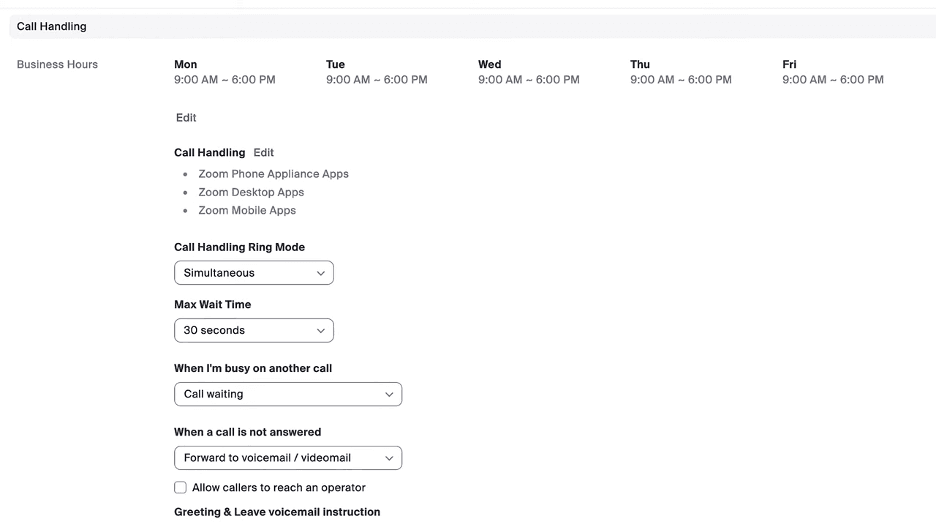The image size is (936, 528).
Task: Click the chevron arrow in the 30 seconds dropdown
Action: tap(321, 330)
